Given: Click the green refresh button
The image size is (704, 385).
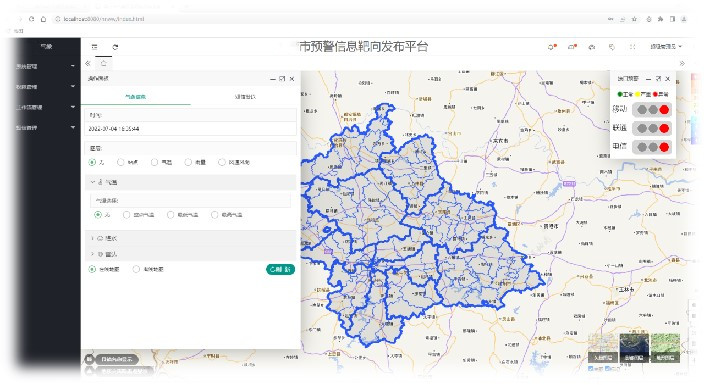Looking at the screenshot, I should click(x=280, y=269).
